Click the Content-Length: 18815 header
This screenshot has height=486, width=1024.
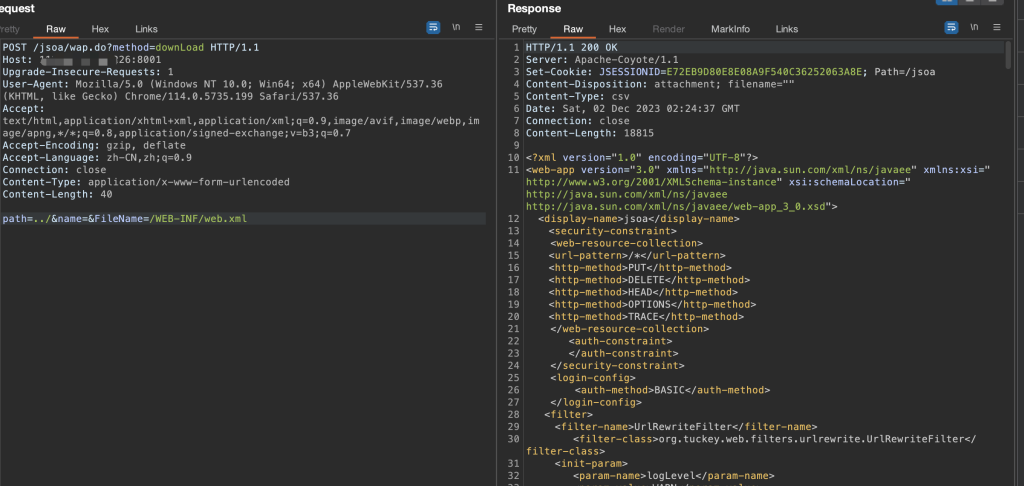[590, 133]
